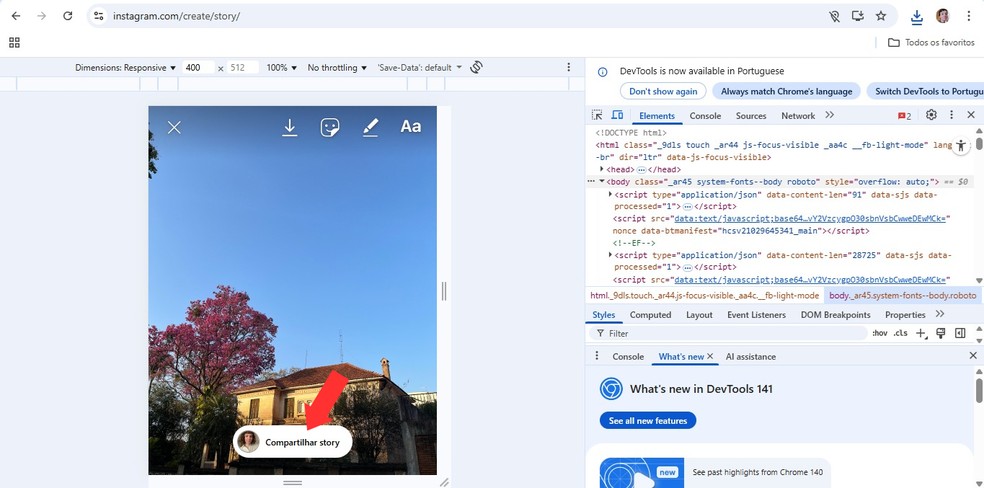
Task: Close the story editor with the X icon
Action: click(174, 127)
